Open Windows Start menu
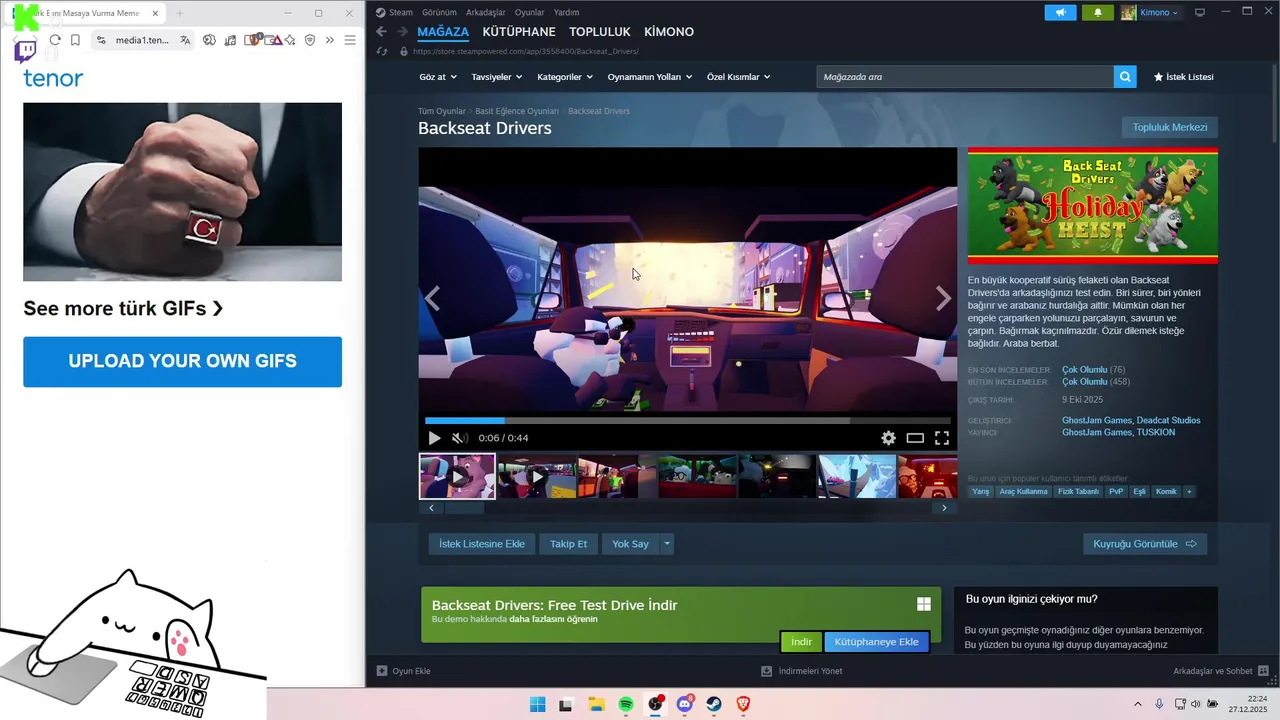The width and height of the screenshot is (1280, 720). pyautogui.click(x=537, y=704)
